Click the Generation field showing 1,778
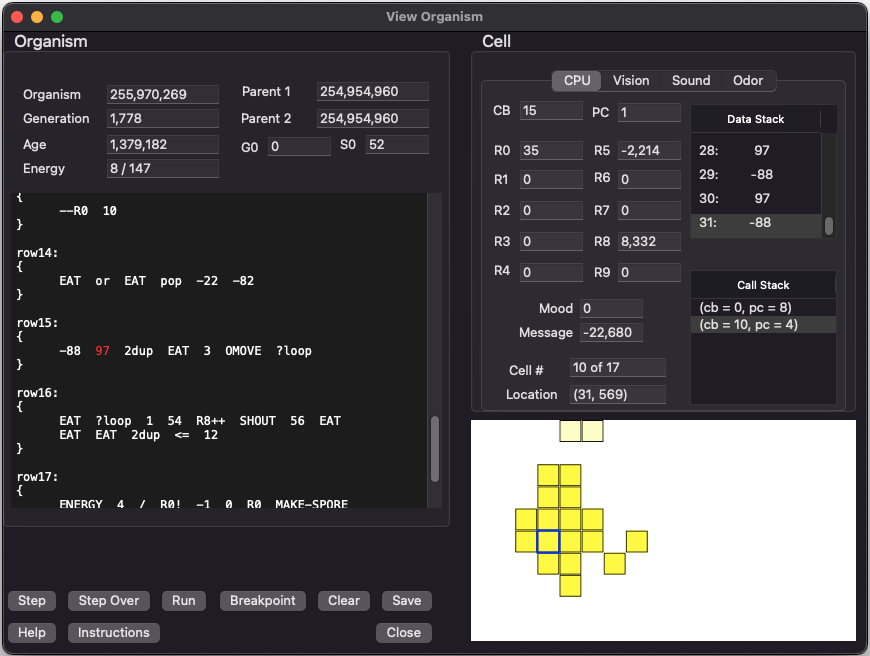 pyautogui.click(x=163, y=119)
